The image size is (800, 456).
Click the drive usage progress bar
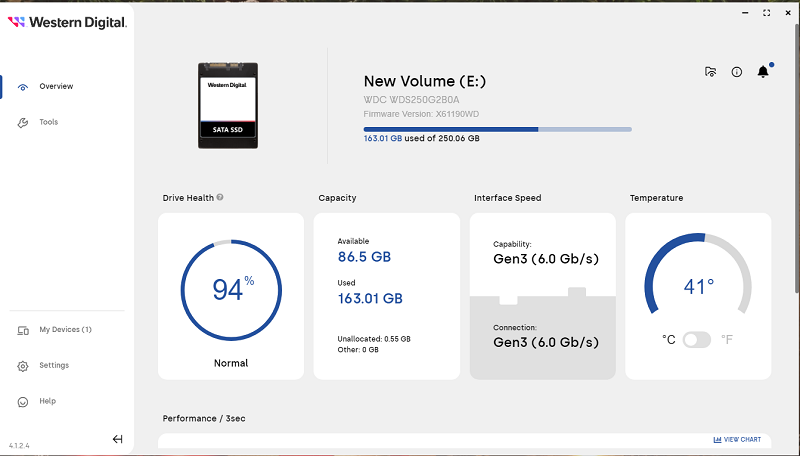pyautogui.click(x=497, y=130)
